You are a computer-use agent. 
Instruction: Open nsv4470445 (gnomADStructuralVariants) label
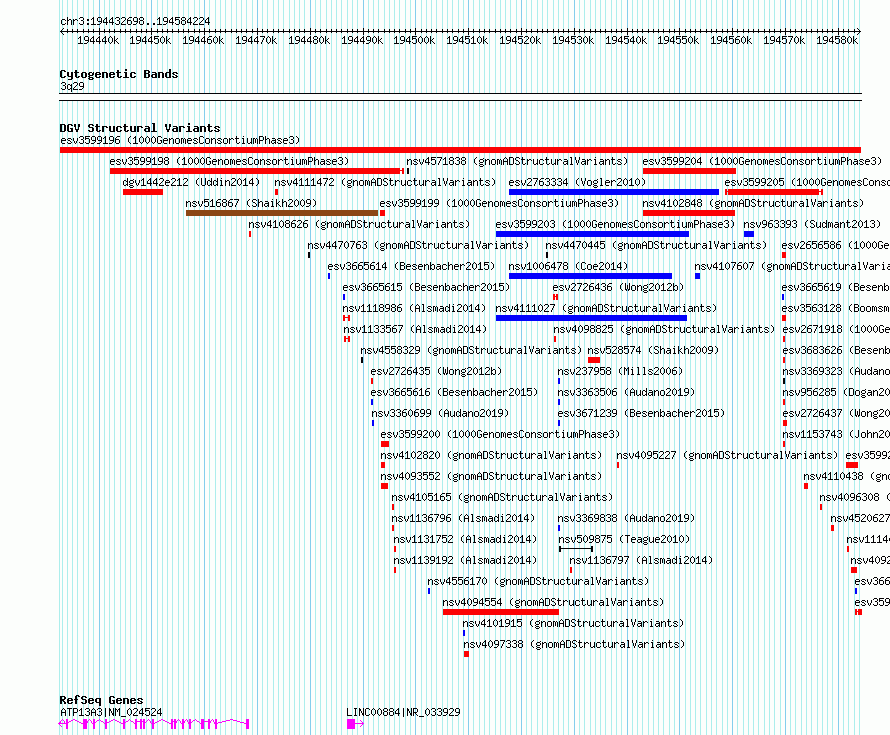(656, 245)
